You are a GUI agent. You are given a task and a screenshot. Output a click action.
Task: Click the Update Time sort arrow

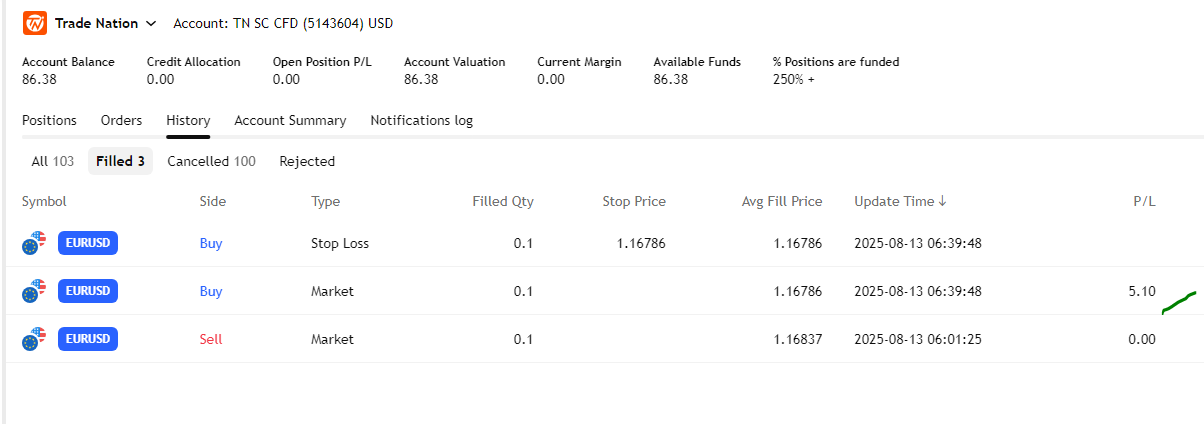[x=942, y=201]
